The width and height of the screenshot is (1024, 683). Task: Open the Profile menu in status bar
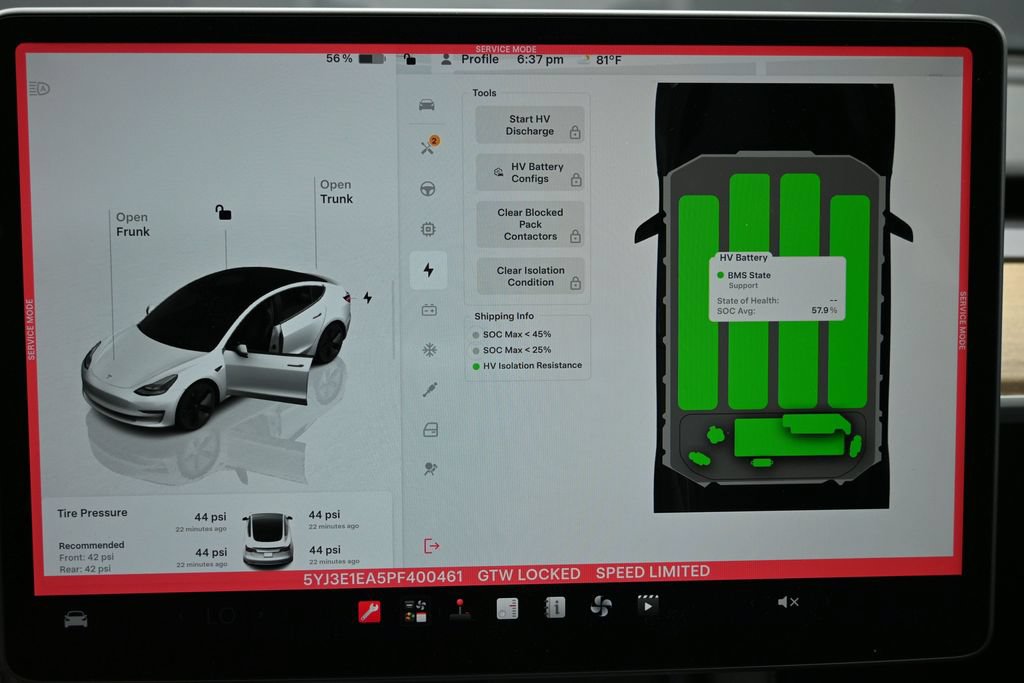[x=470, y=59]
